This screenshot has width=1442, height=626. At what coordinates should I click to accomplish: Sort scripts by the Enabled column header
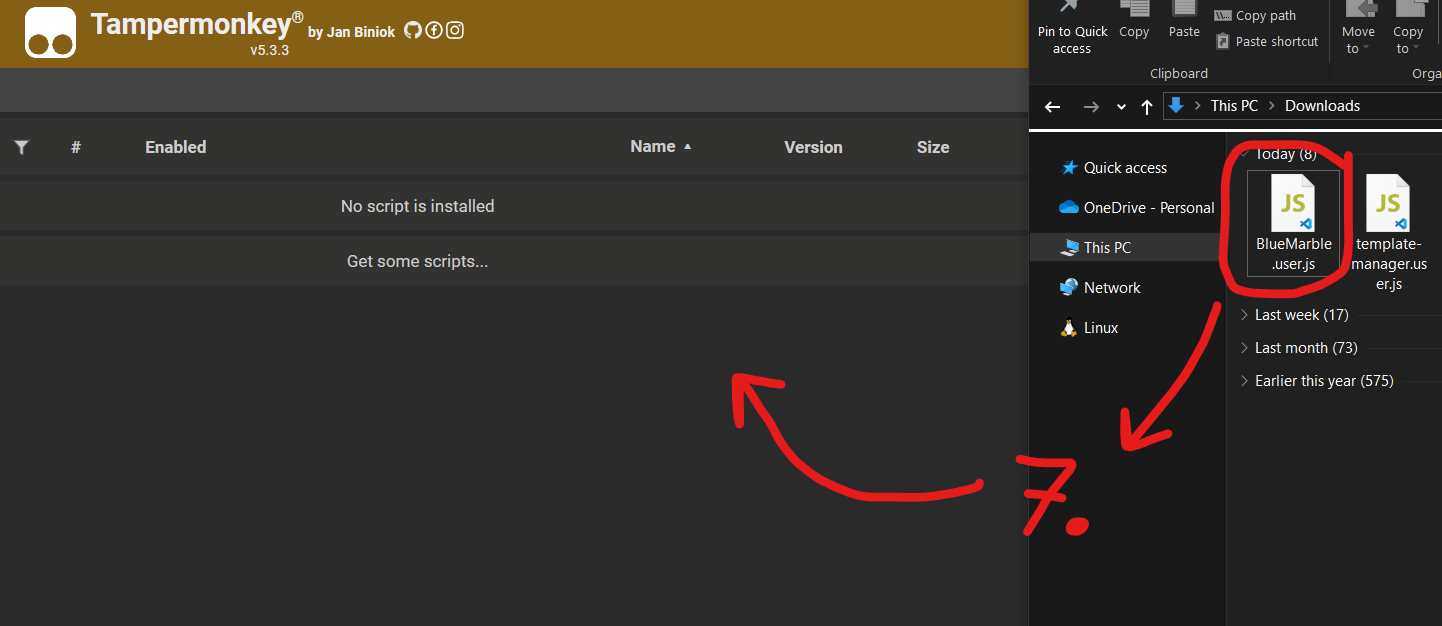pos(175,147)
